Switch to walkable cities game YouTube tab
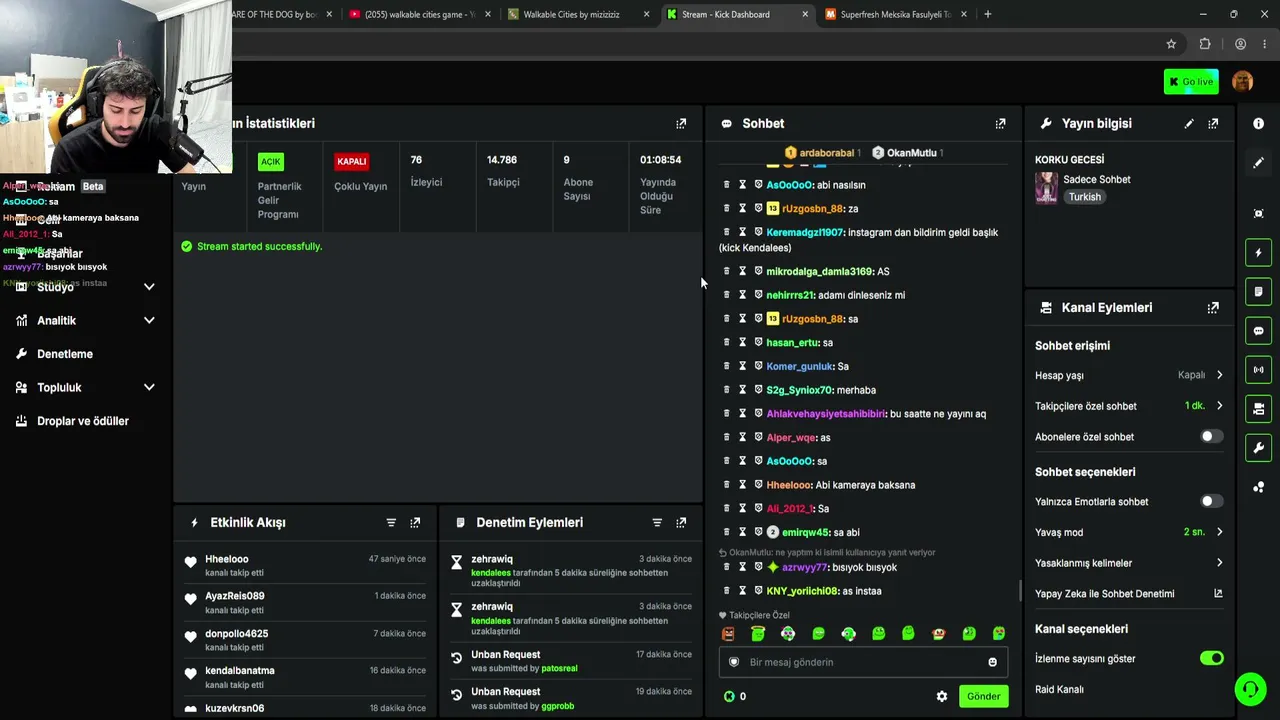1280x720 pixels. tap(418, 14)
